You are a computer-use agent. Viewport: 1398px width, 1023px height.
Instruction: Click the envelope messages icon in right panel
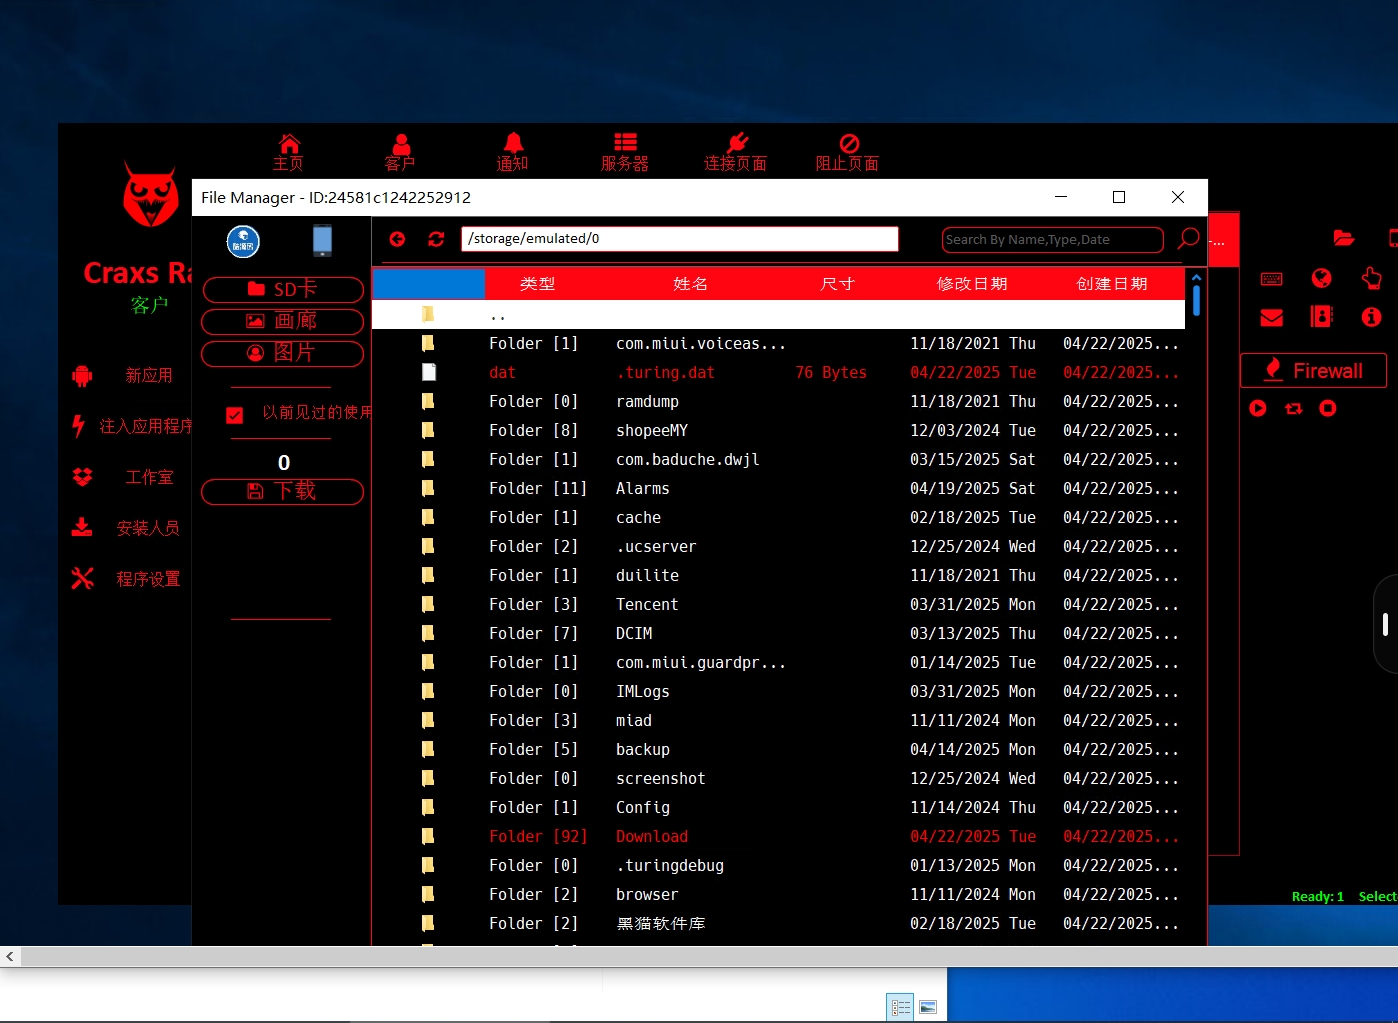pos(1272,317)
